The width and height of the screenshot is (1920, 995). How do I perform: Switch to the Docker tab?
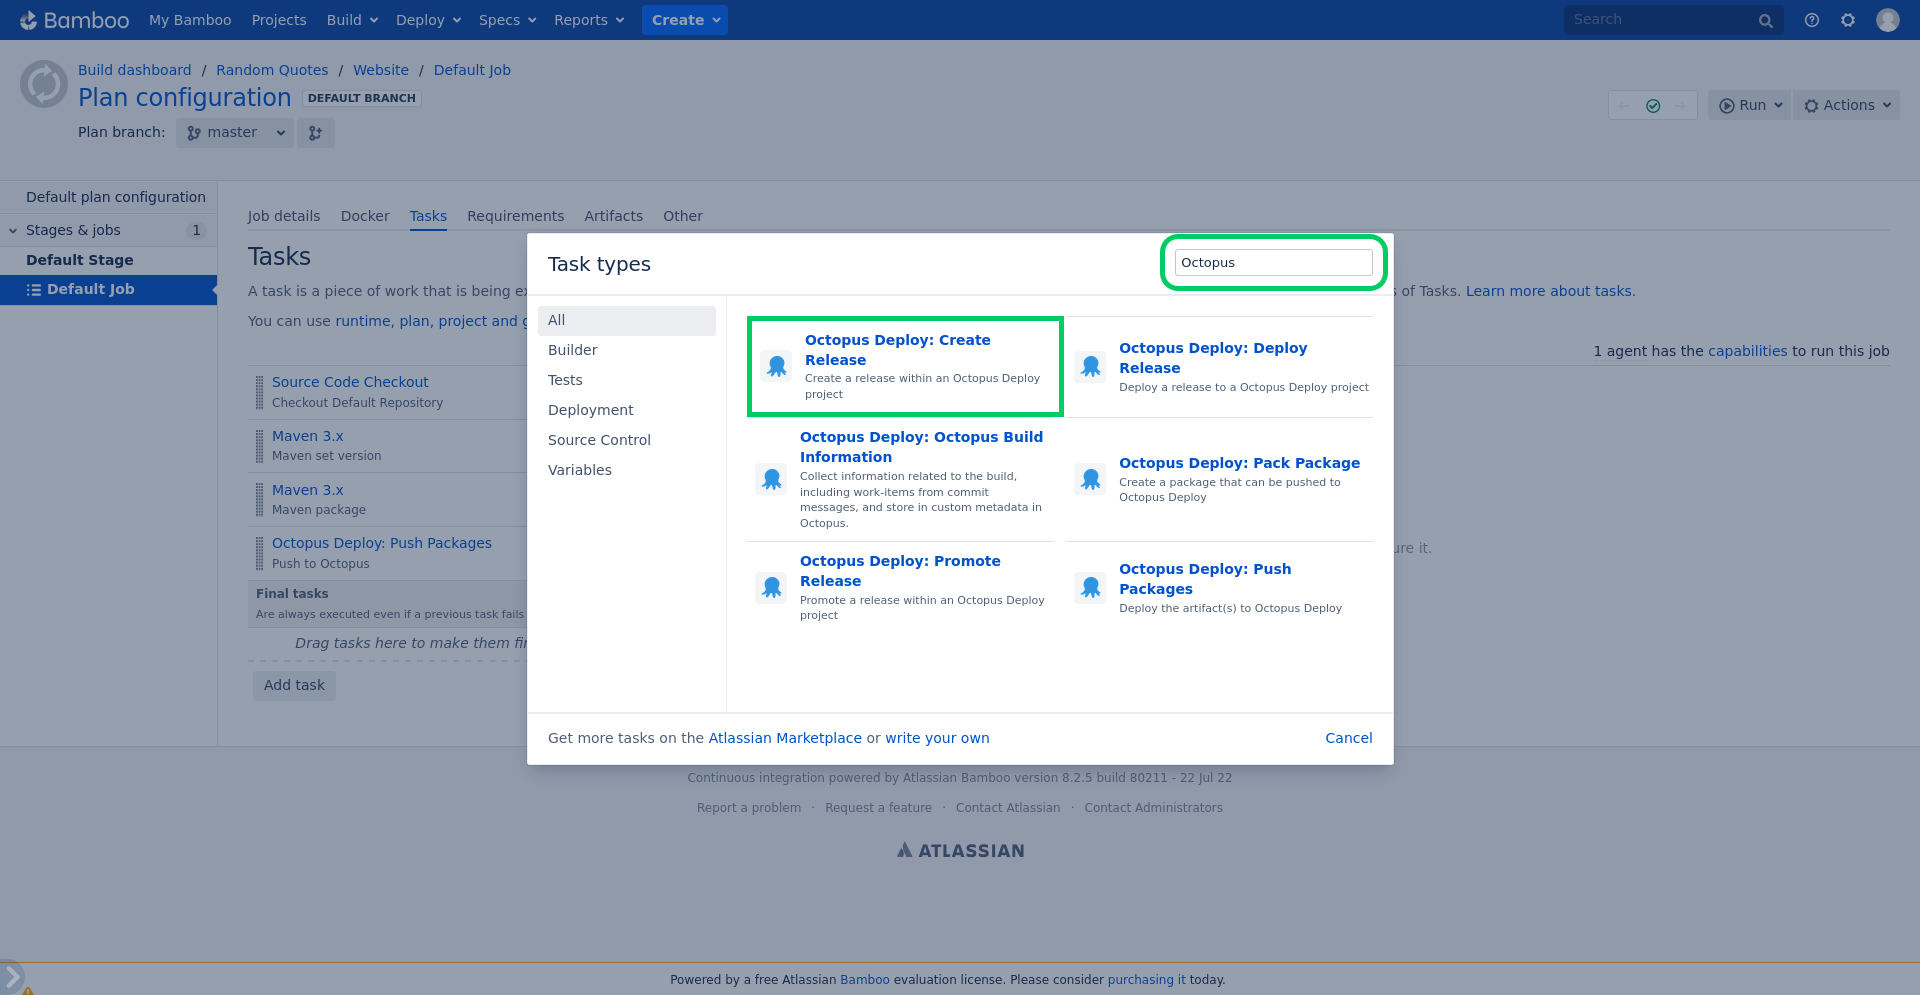pyautogui.click(x=365, y=216)
